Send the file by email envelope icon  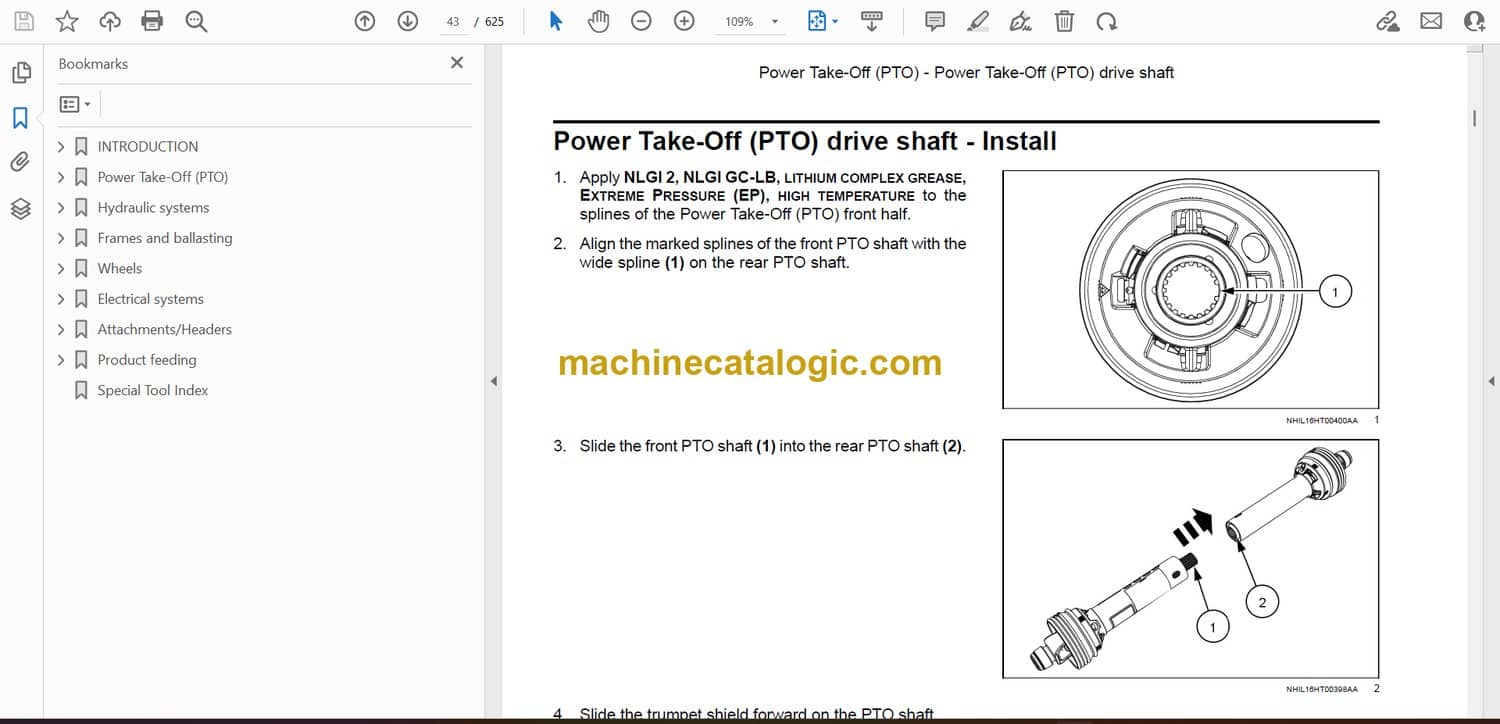pyautogui.click(x=1431, y=21)
